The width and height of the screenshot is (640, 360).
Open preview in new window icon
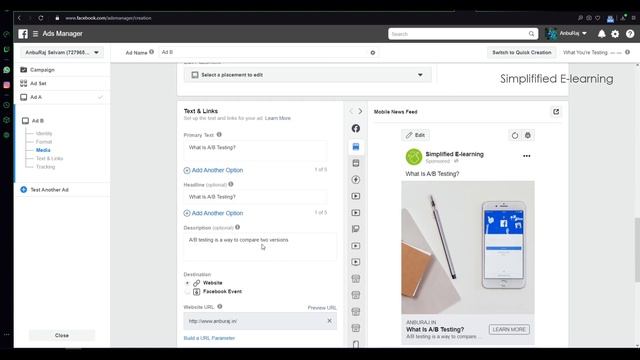click(556, 111)
